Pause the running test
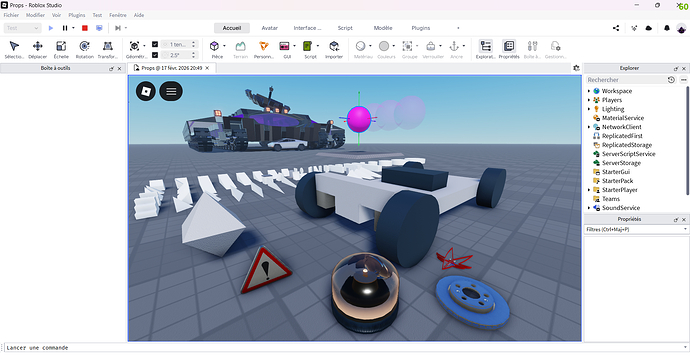Screen dimensions: 690x364 65,28
